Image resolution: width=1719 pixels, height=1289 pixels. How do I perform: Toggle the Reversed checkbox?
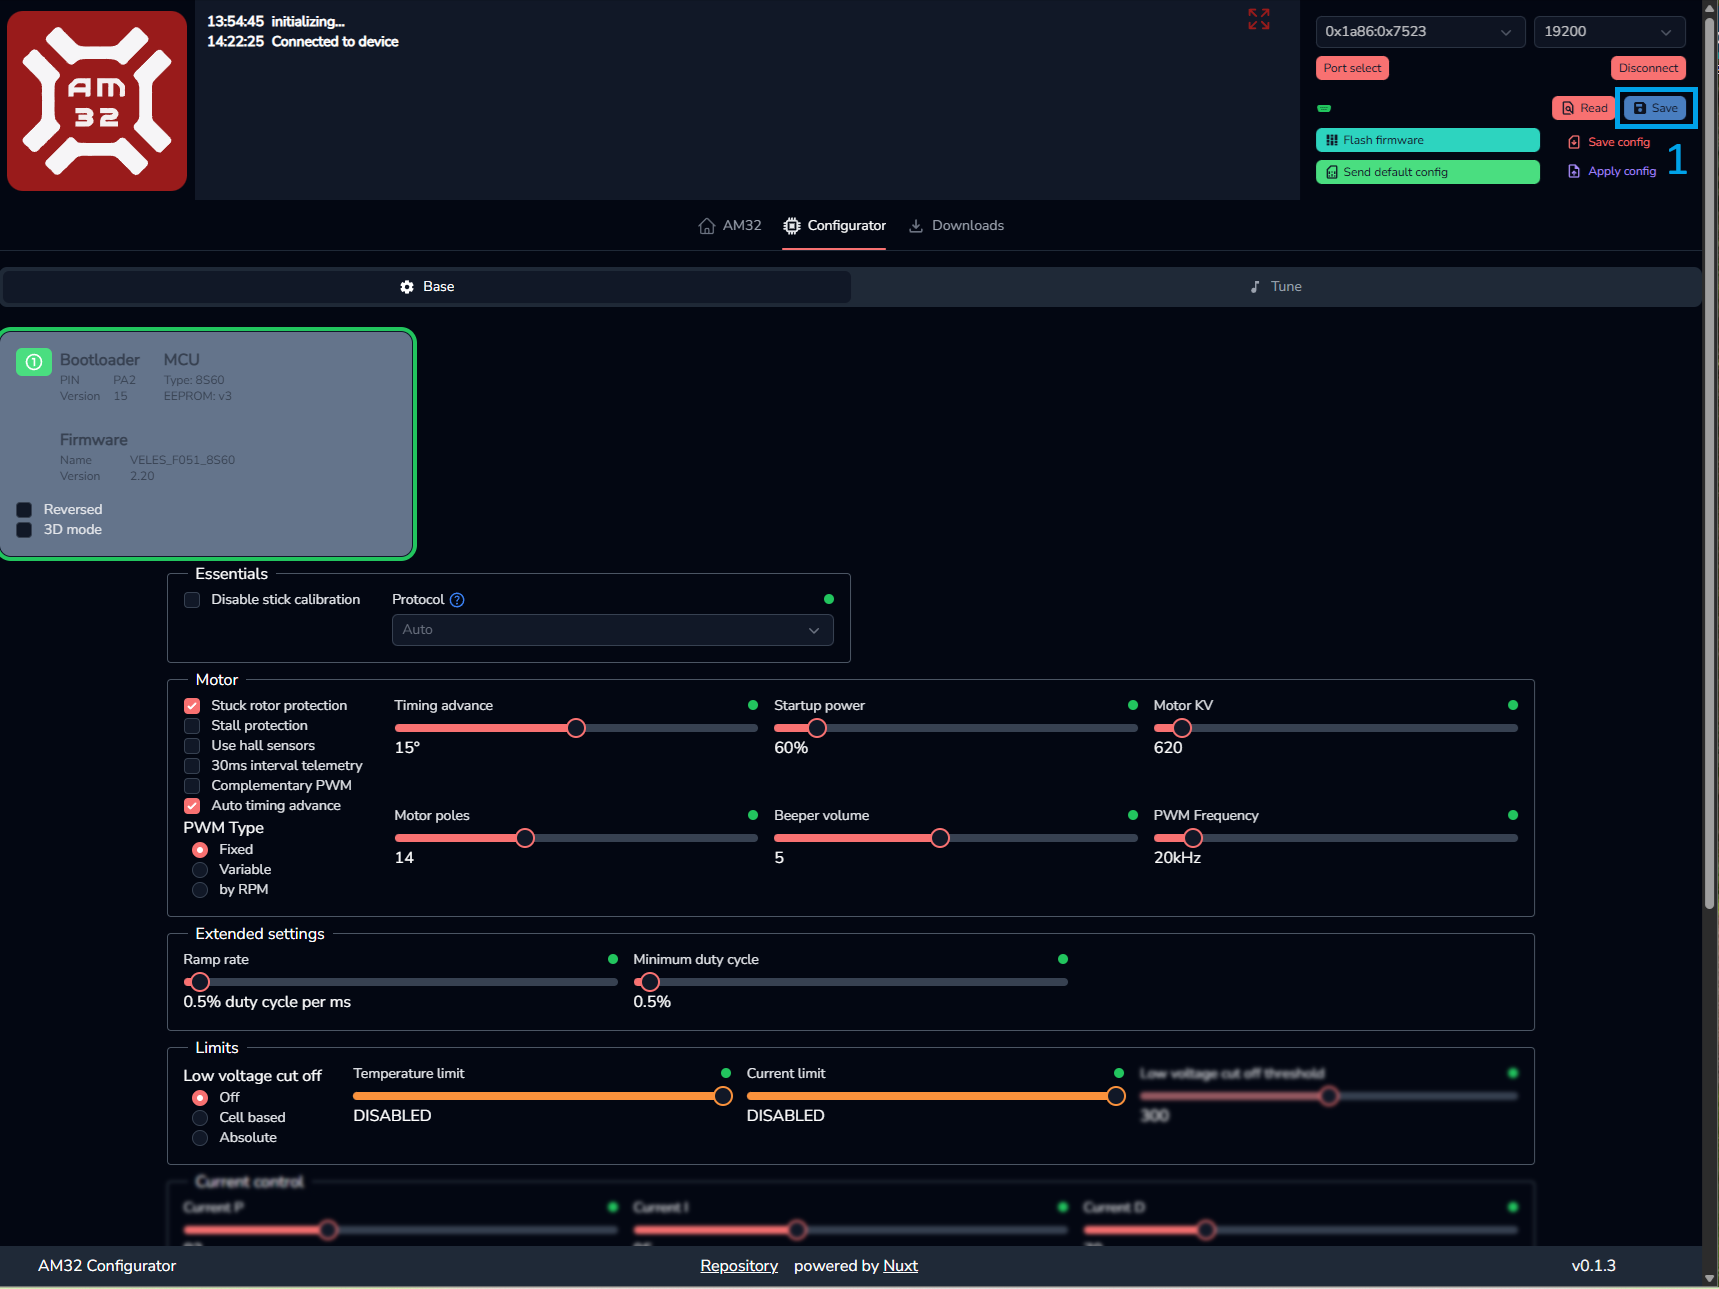coord(24,510)
